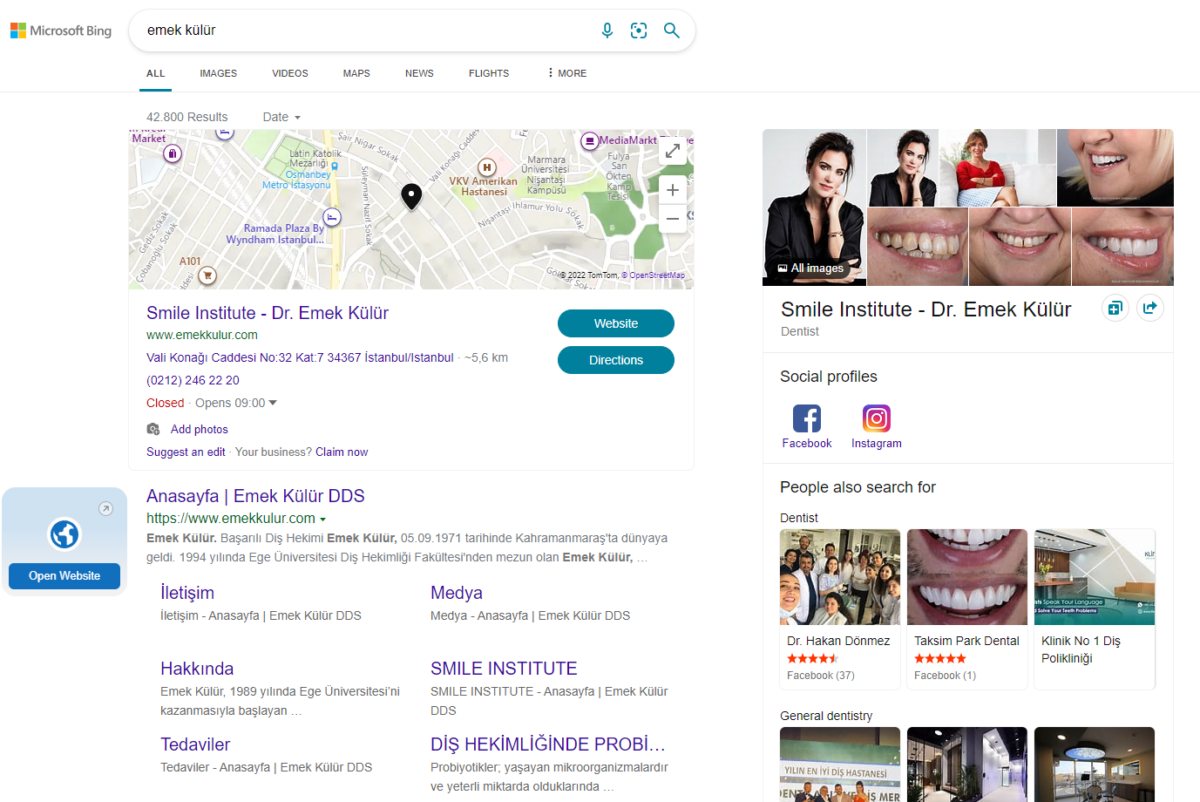The width and height of the screenshot is (1200, 802).
Task: Open photo of woman in red top
Action: (997, 167)
